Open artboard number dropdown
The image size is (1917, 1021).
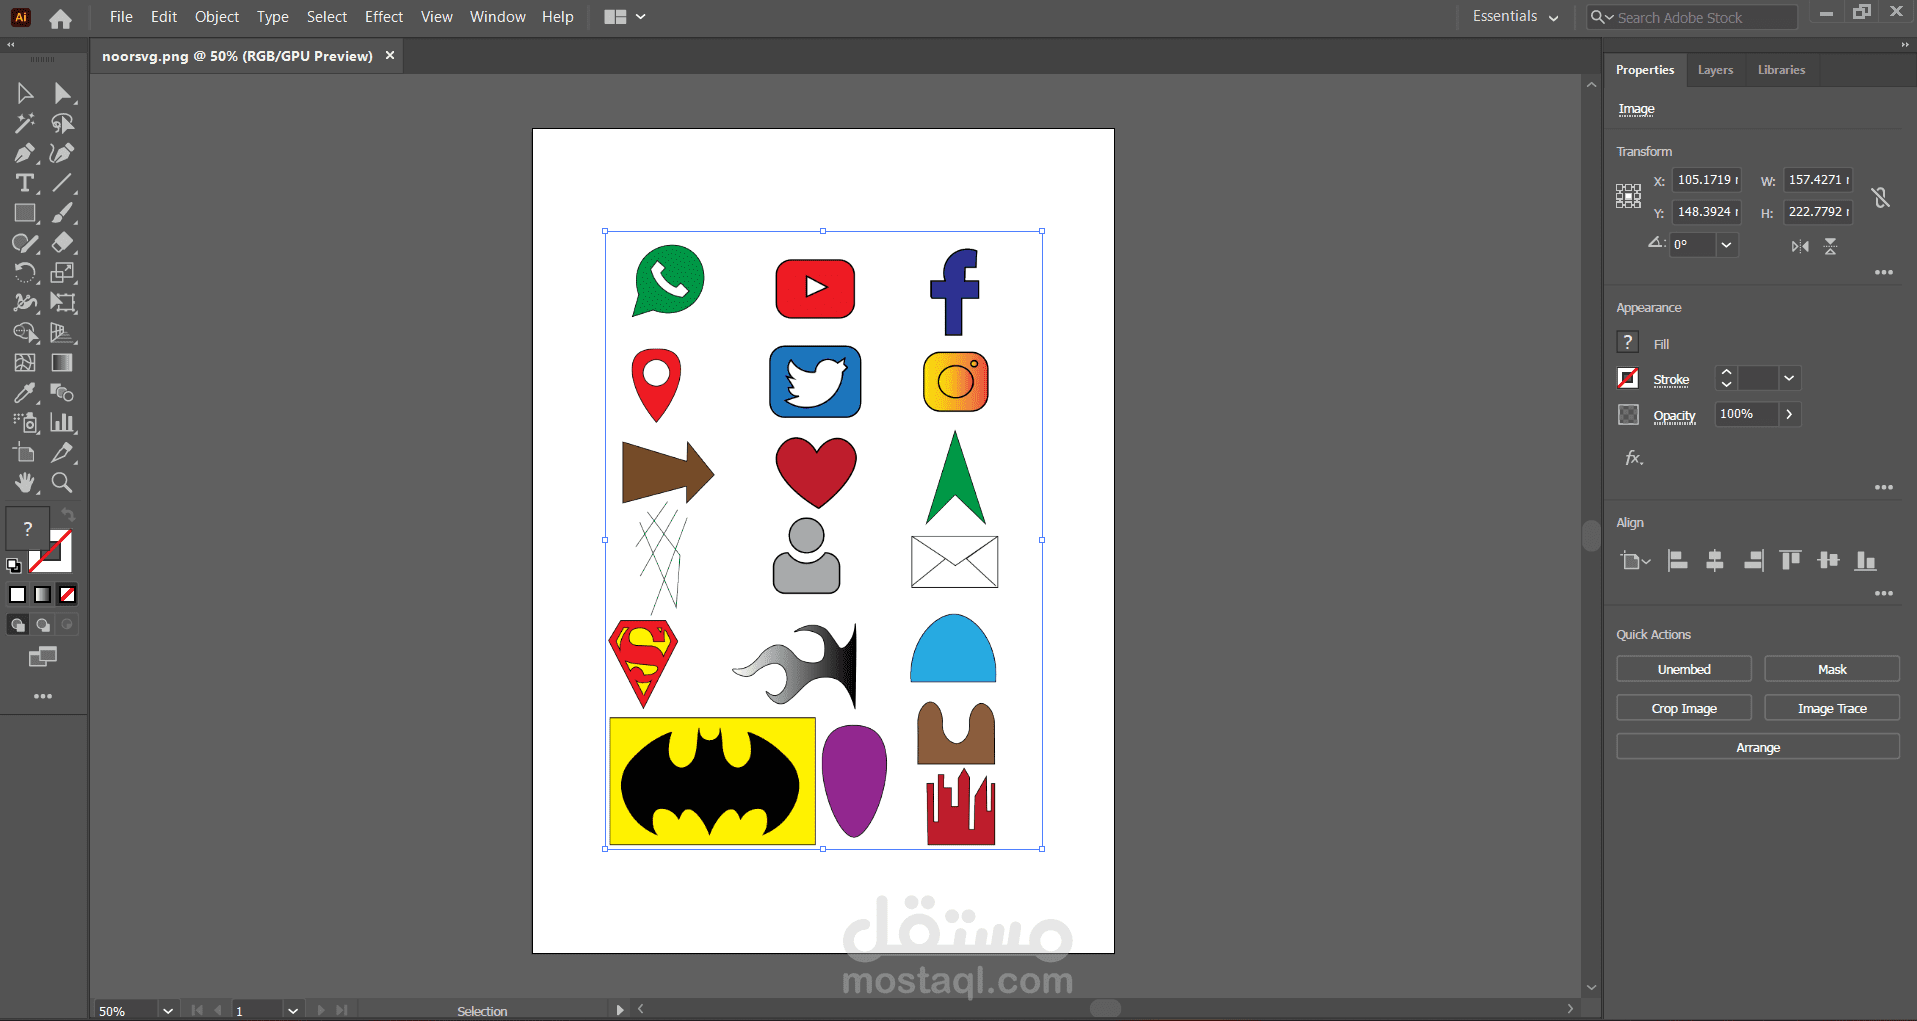pos(292,1011)
